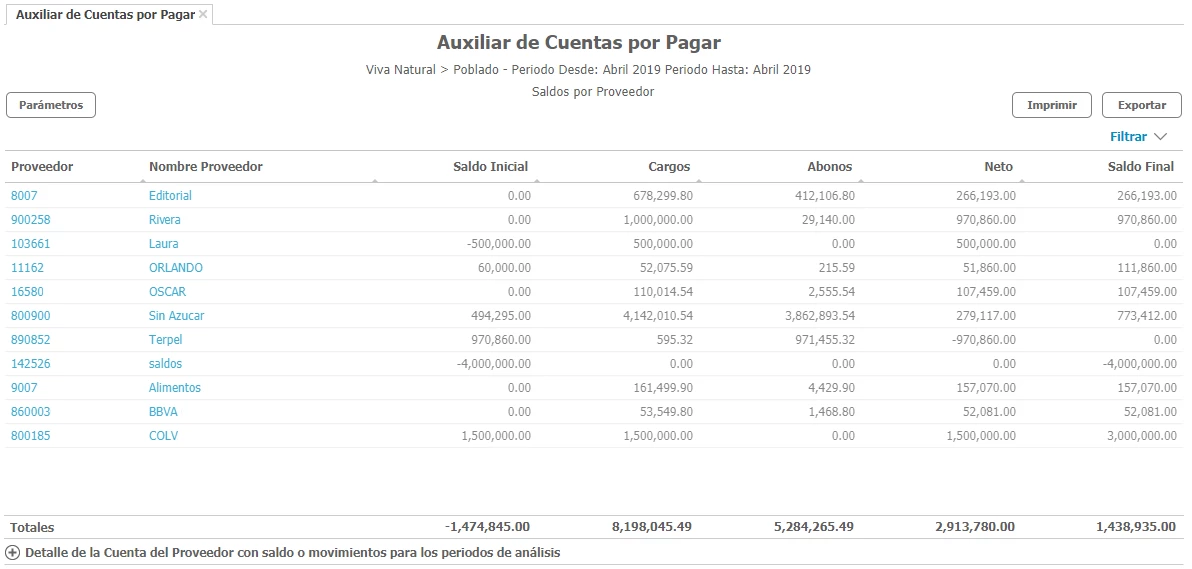Viewport: 1192px width, 569px height.
Task: Select Abonos value 1,468.80
Action: (x=831, y=412)
